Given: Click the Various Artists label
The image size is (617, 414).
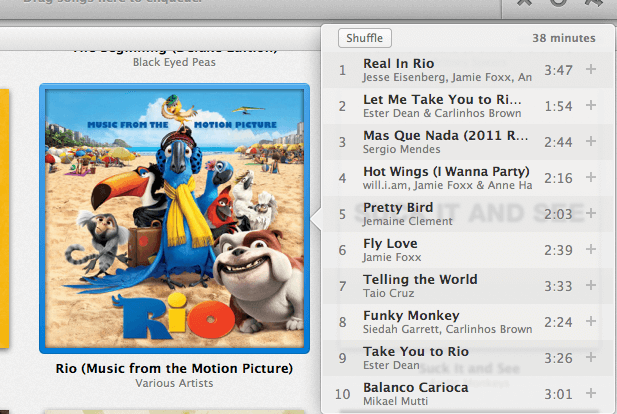Looking at the screenshot, I should tap(174, 383).
